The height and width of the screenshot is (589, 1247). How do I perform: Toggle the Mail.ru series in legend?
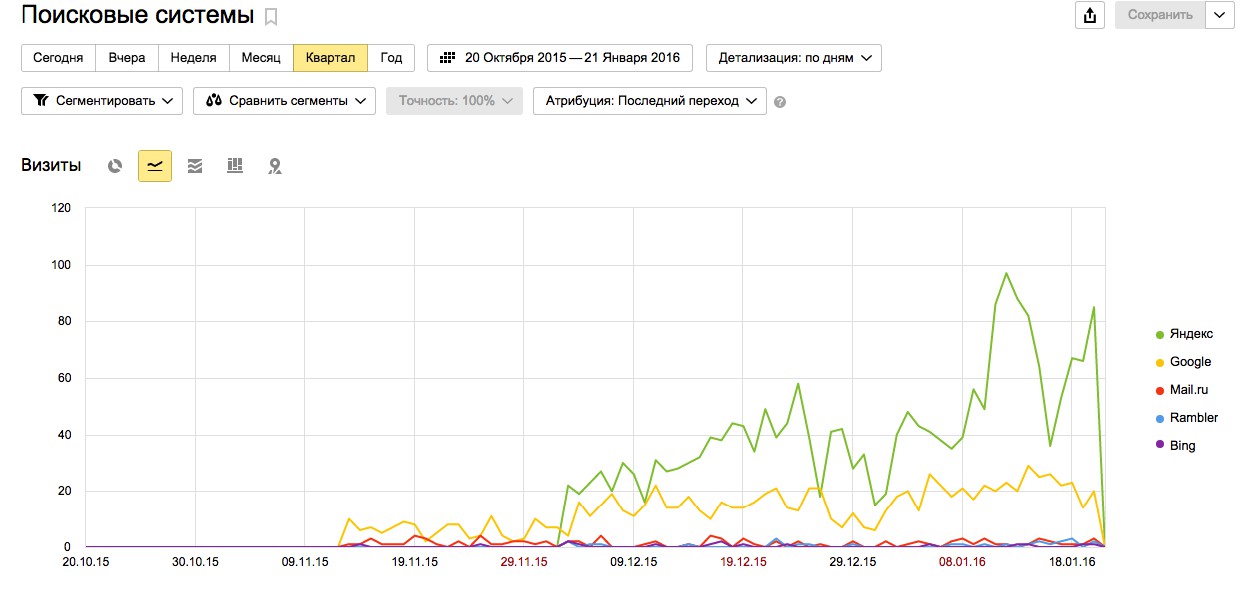point(1190,390)
